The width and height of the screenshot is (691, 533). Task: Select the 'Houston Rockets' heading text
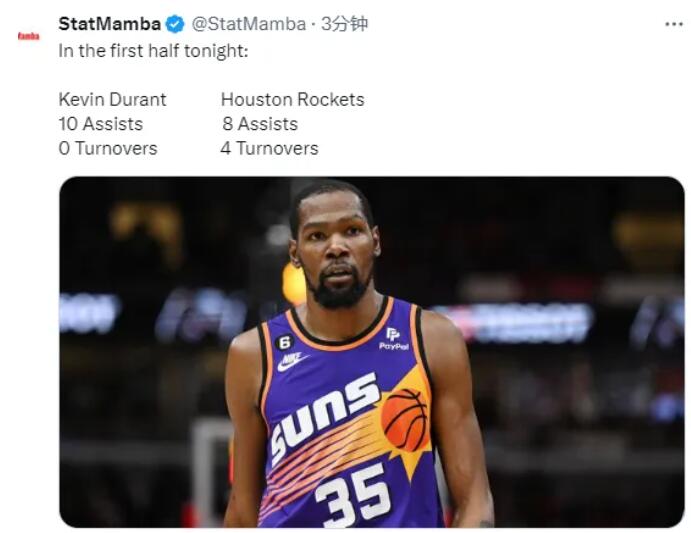click(292, 99)
